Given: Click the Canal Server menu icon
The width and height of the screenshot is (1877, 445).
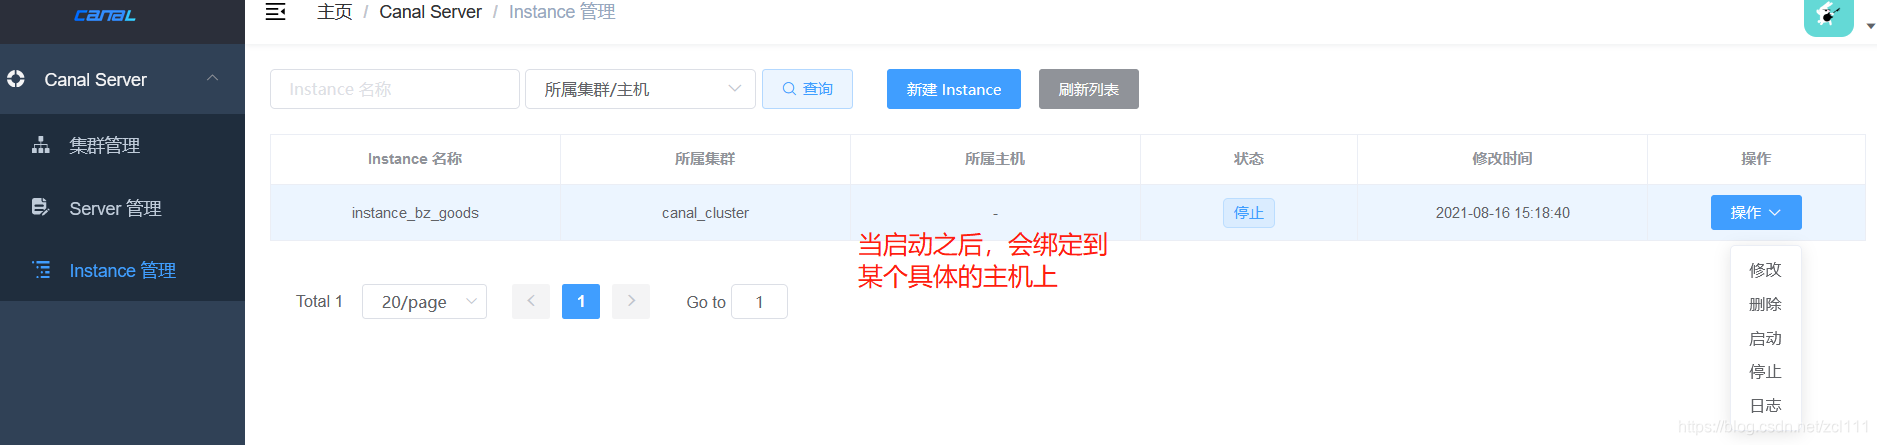Looking at the screenshot, I should click(16, 78).
